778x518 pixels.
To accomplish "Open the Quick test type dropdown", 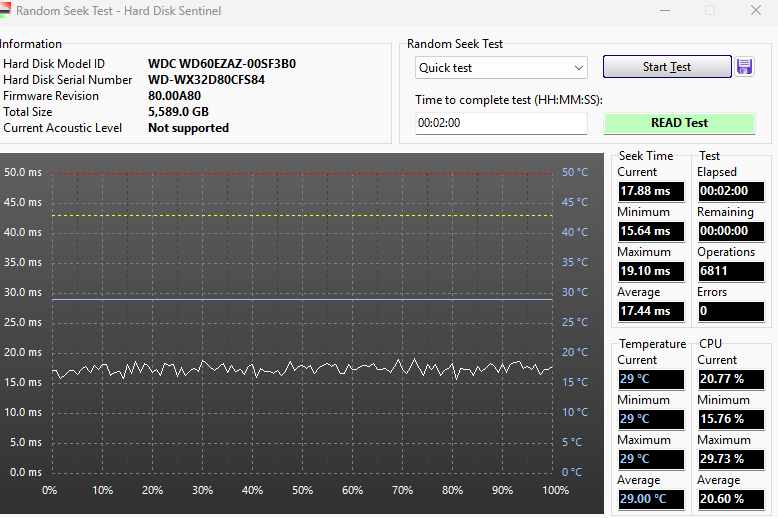I will [x=501, y=68].
